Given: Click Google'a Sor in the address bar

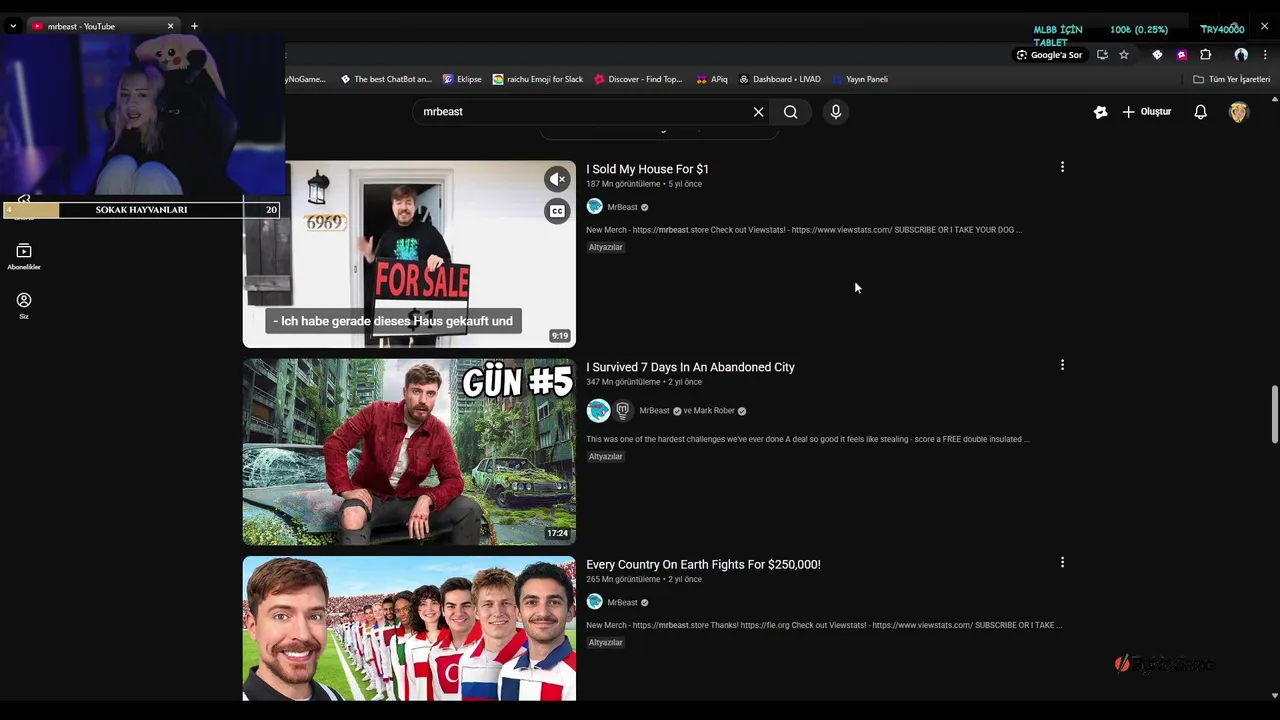Looking at the screenshot, I should tap(1049, 55).
